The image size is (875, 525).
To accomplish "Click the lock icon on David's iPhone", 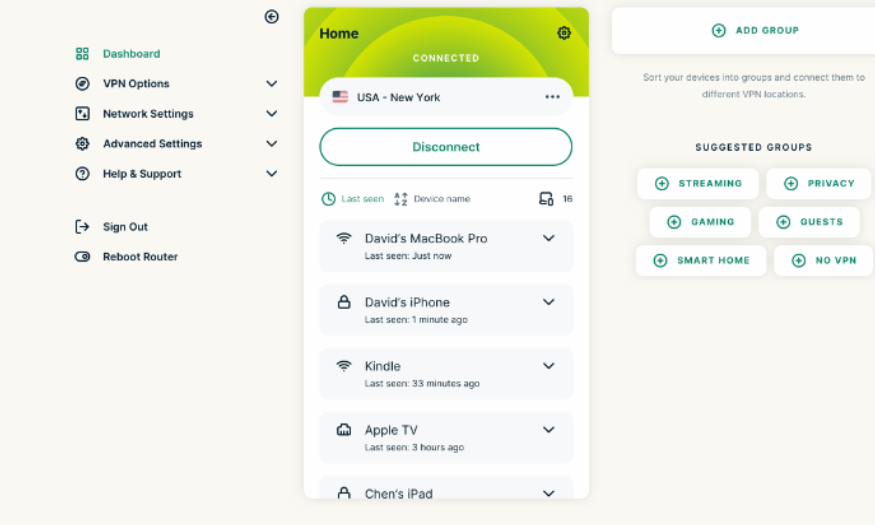I will tap(344, 302).
